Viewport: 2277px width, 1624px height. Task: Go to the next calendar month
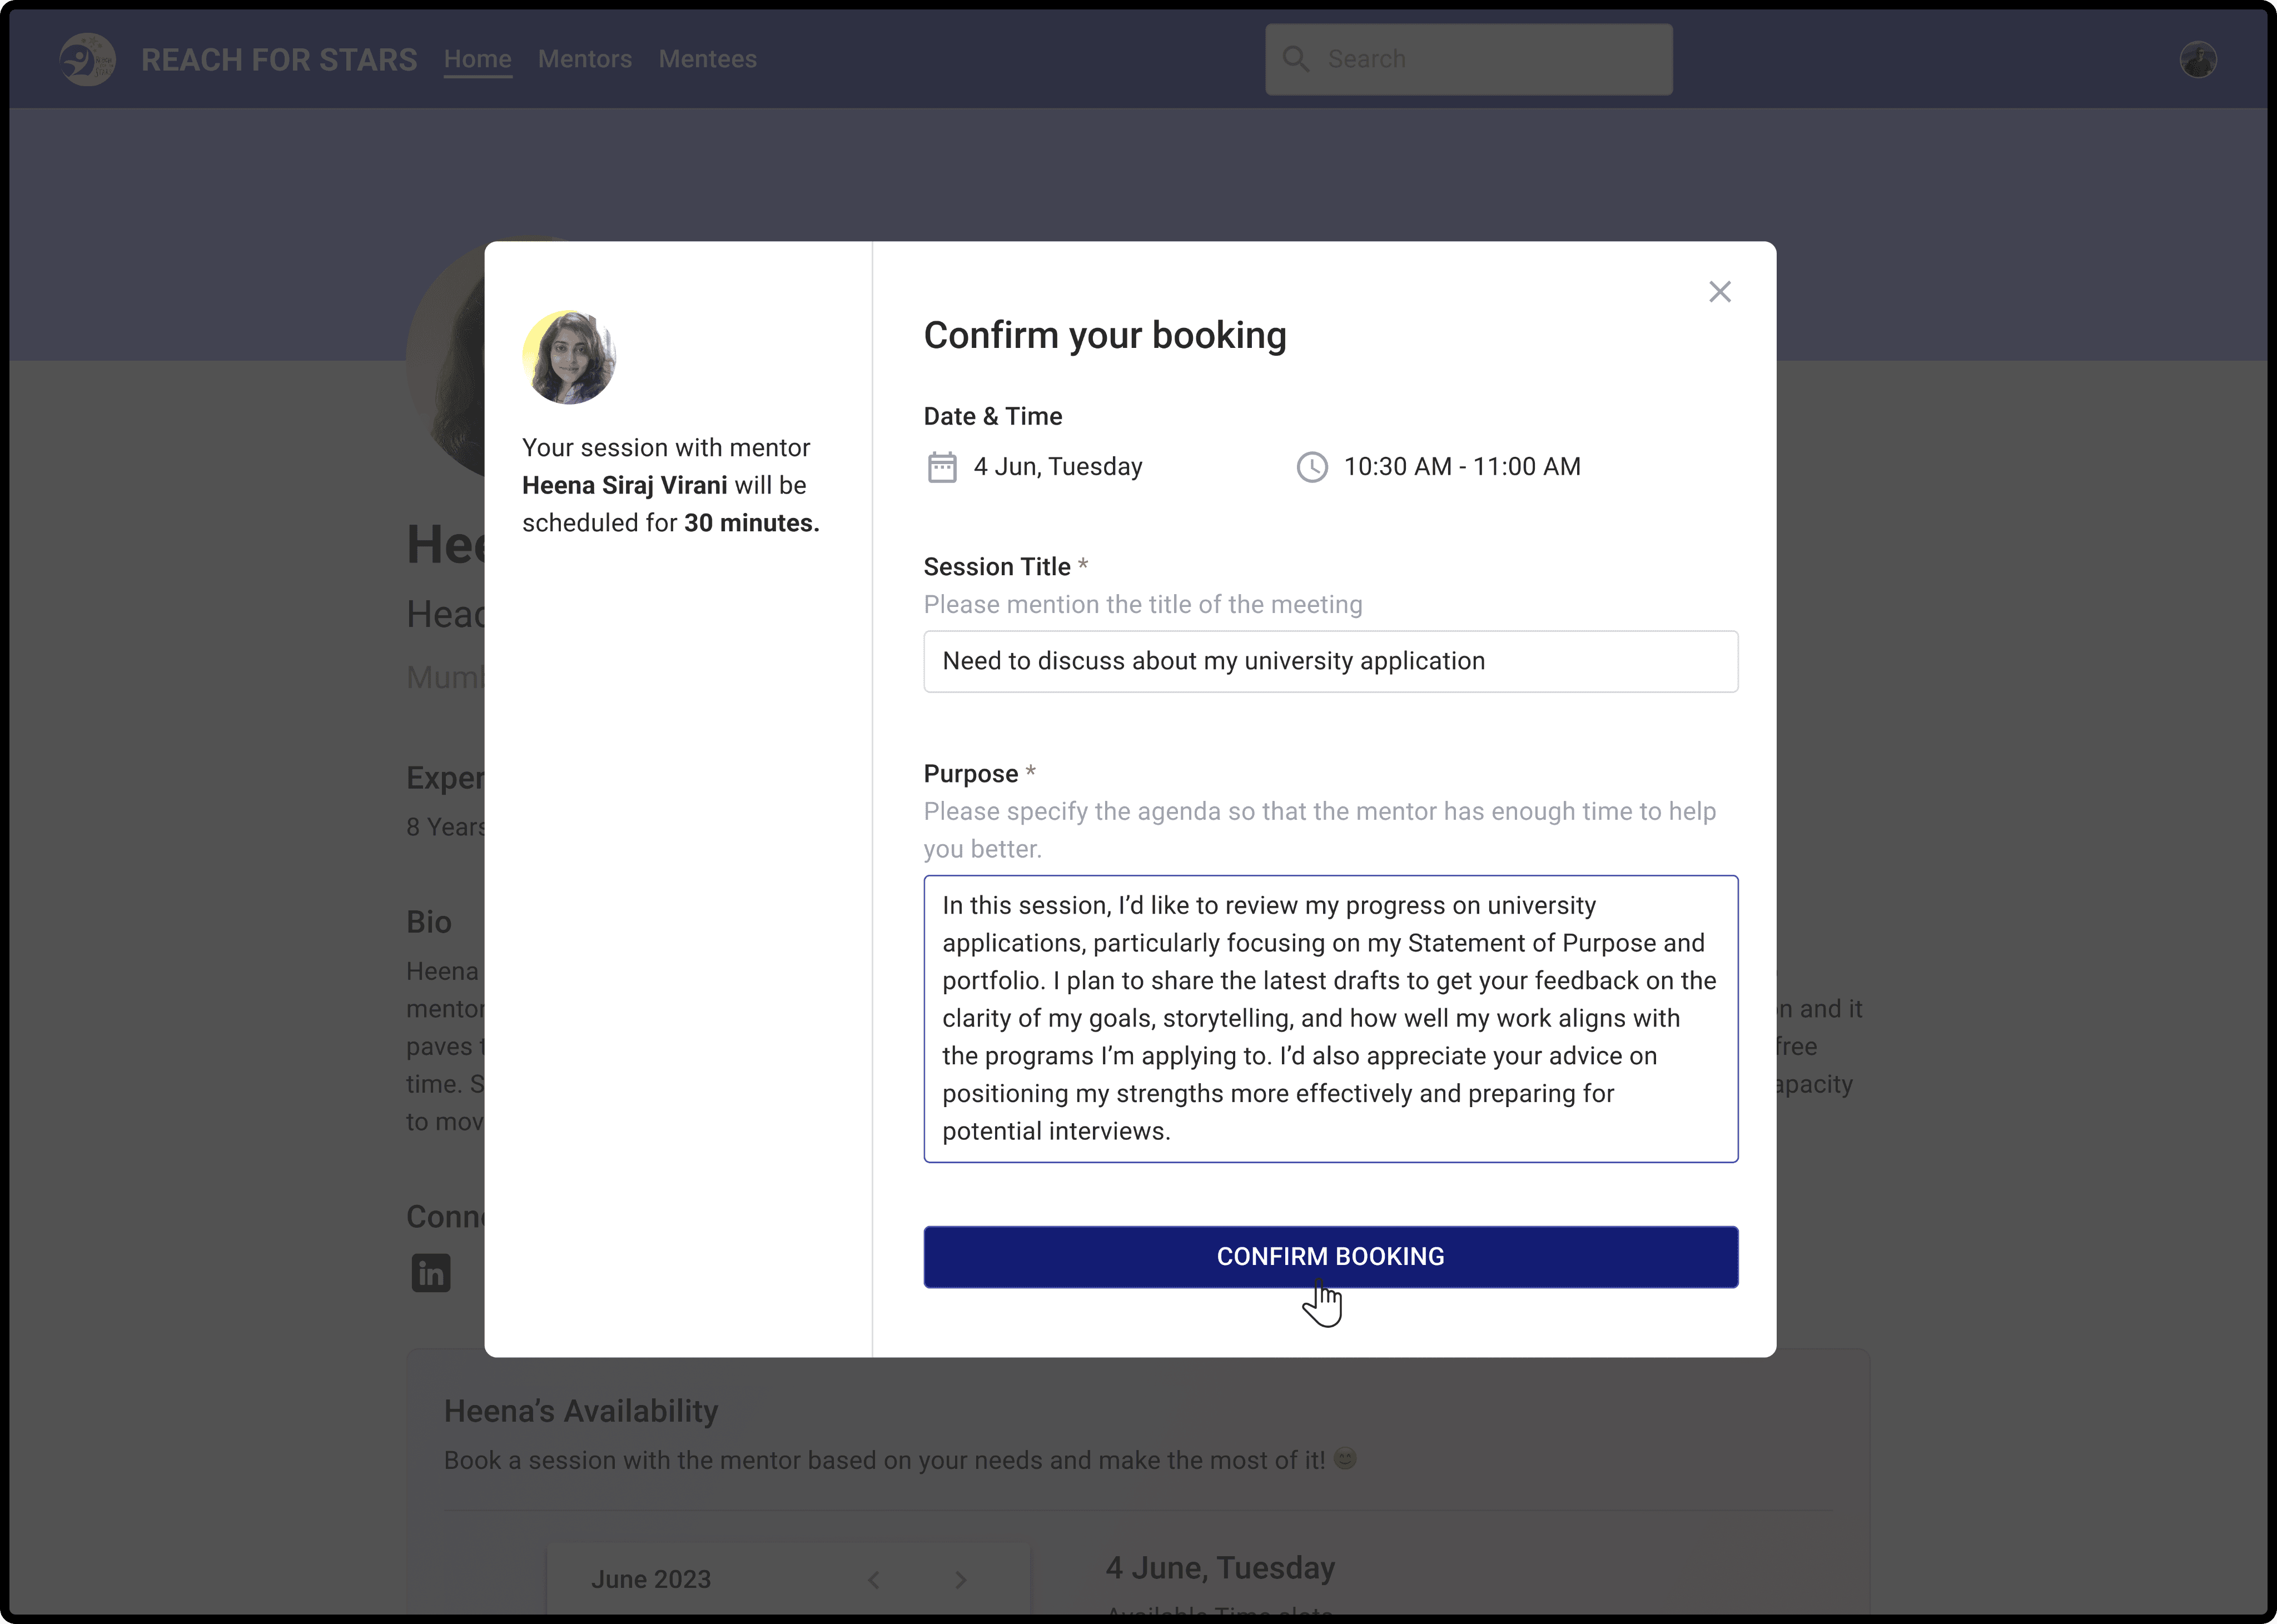[961, 1579]
